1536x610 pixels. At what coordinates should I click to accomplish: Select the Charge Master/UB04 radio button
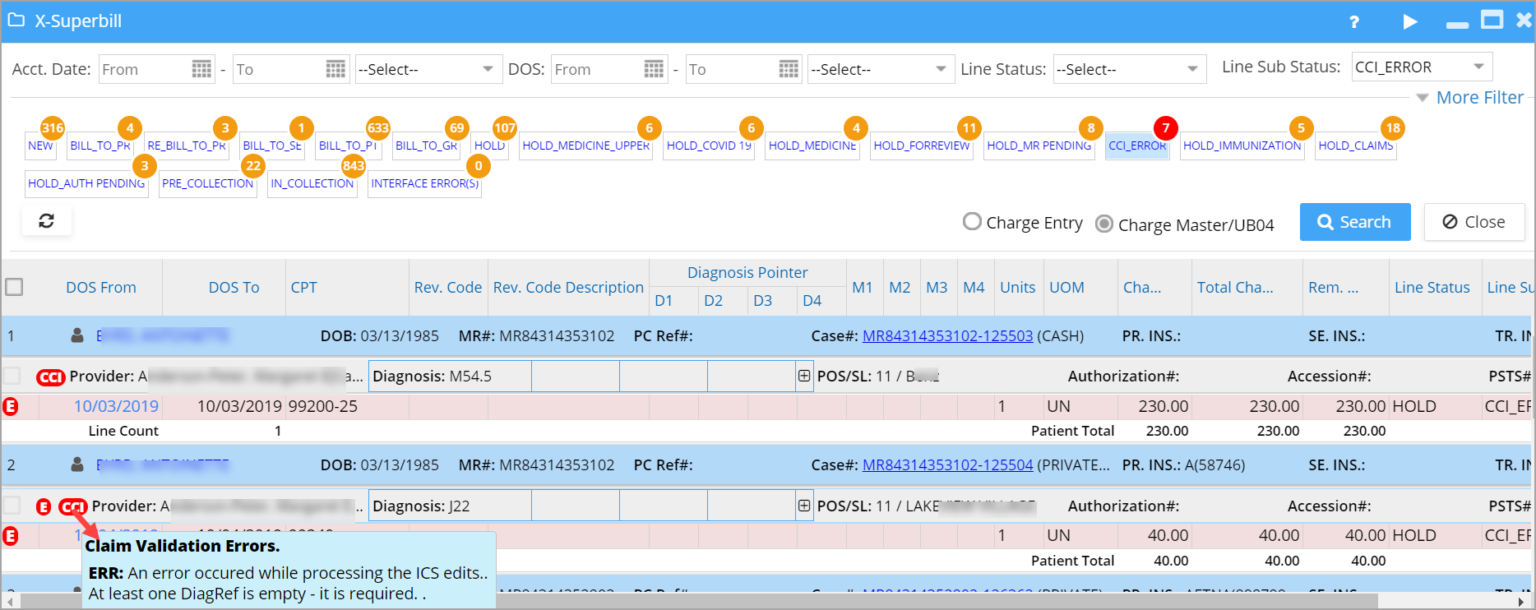(x=1104, y=223)
